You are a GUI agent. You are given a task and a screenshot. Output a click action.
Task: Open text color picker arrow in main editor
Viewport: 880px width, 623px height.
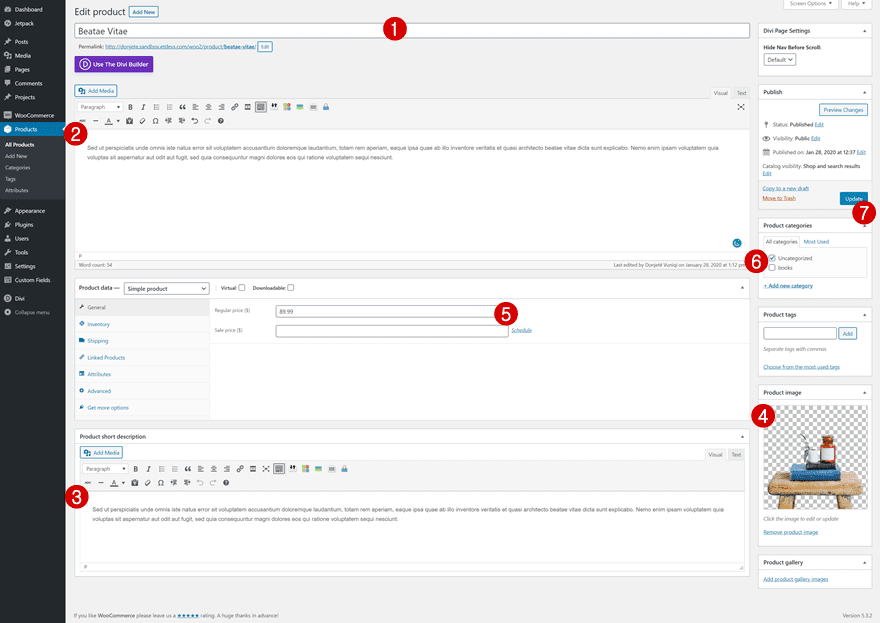[118, 121]
